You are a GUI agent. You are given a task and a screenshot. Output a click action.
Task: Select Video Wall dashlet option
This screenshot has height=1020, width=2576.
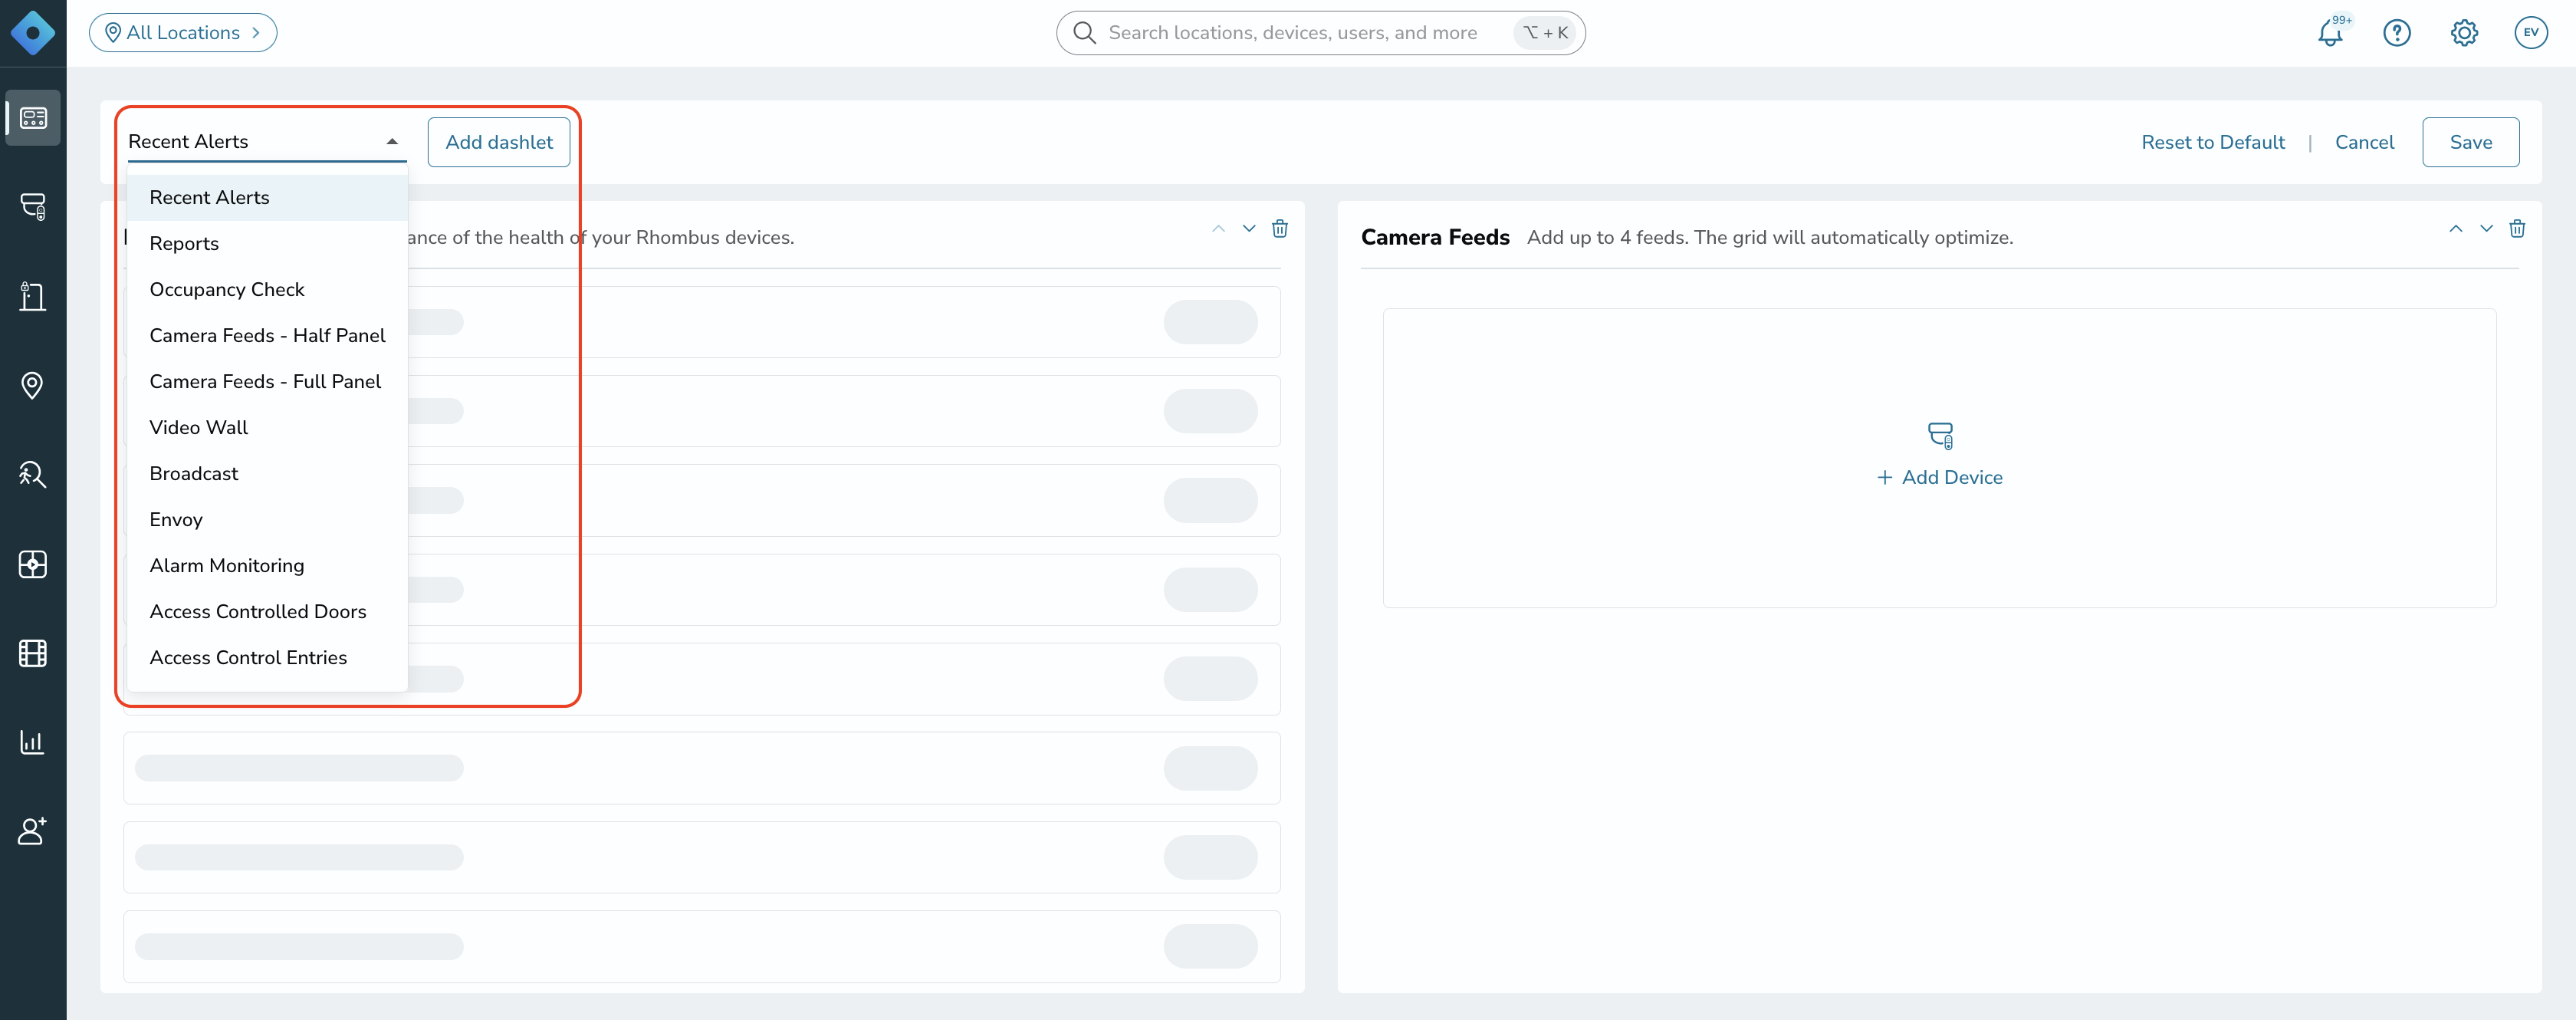click(268, 428)
